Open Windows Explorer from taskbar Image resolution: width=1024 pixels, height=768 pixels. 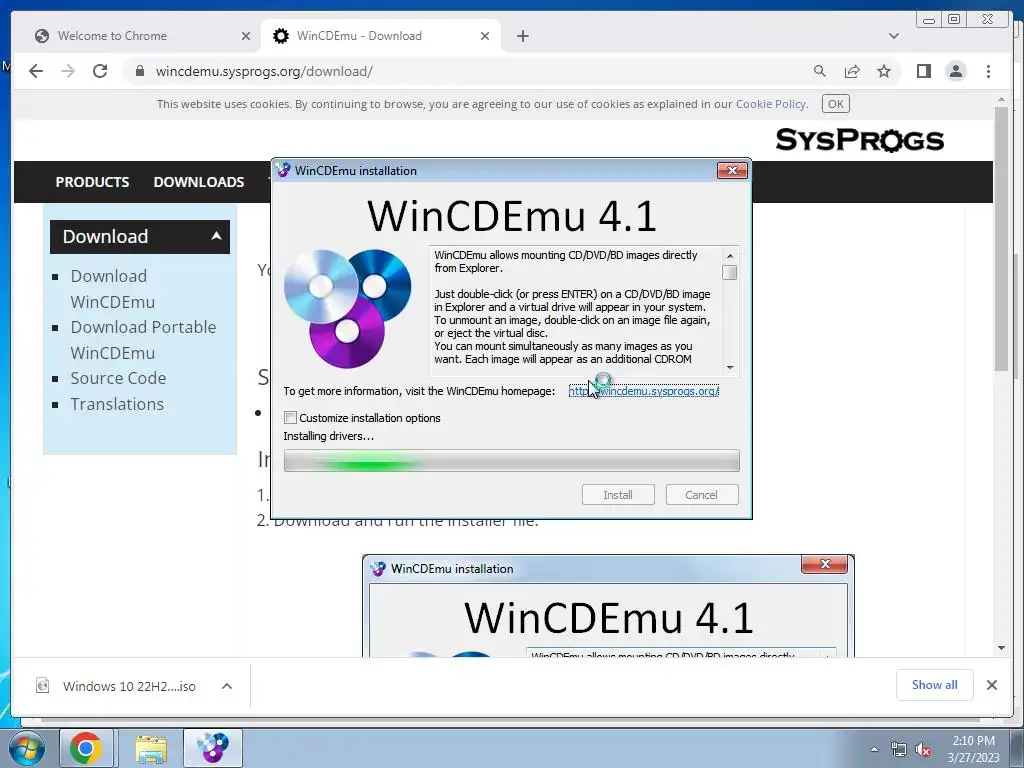151,748
